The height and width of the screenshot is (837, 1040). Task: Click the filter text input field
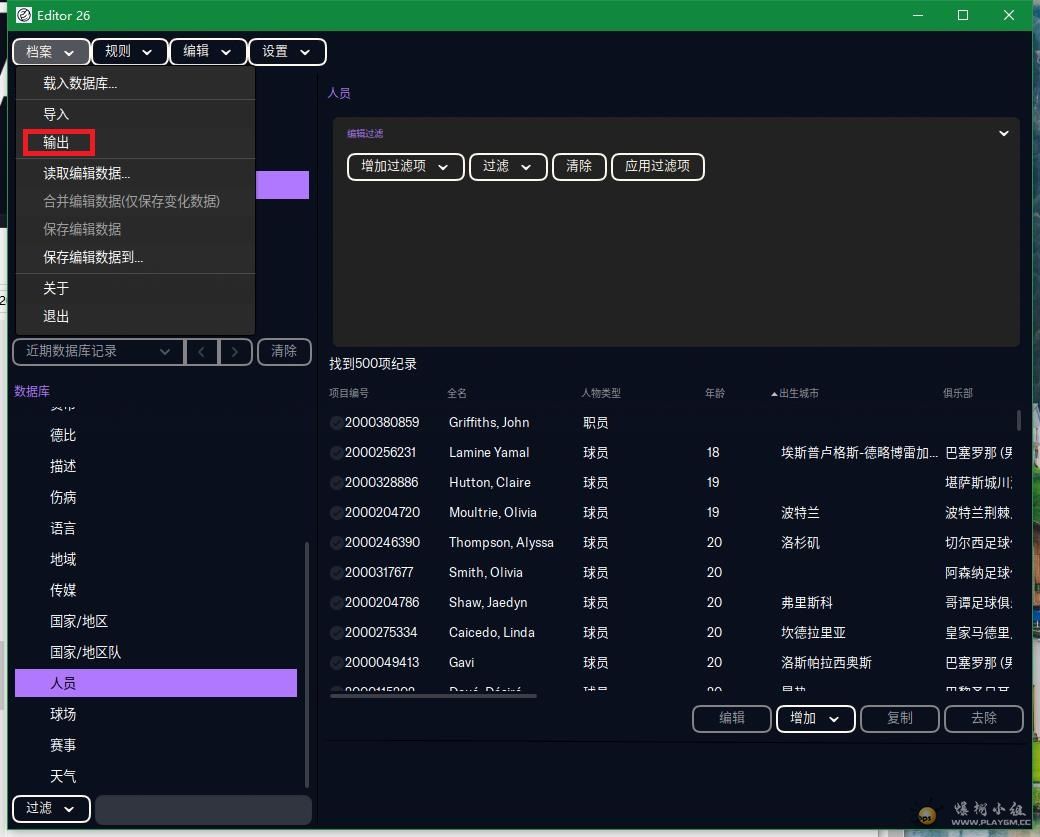click(203, 809)
